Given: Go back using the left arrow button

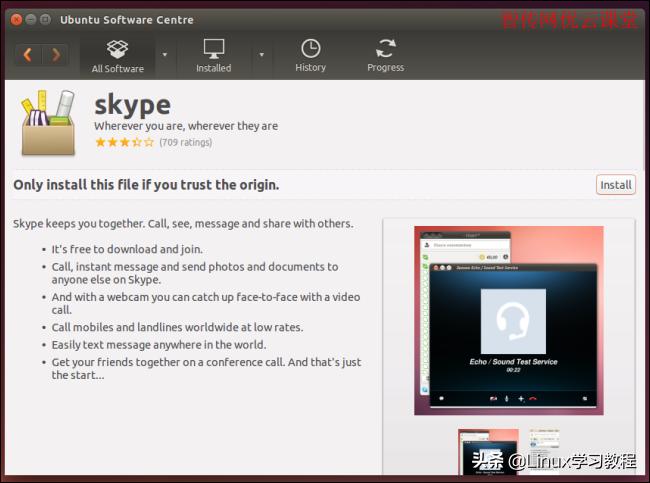Looking at the screenshot, I should pyautogui.click(x=28, y=54).
